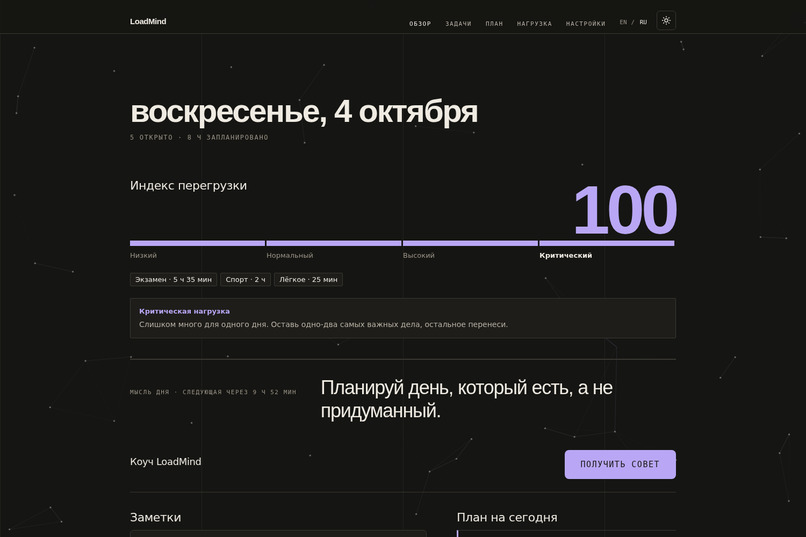Open the LoadMind logo home link
Screen dimensions: 806x537
point(148,21)
